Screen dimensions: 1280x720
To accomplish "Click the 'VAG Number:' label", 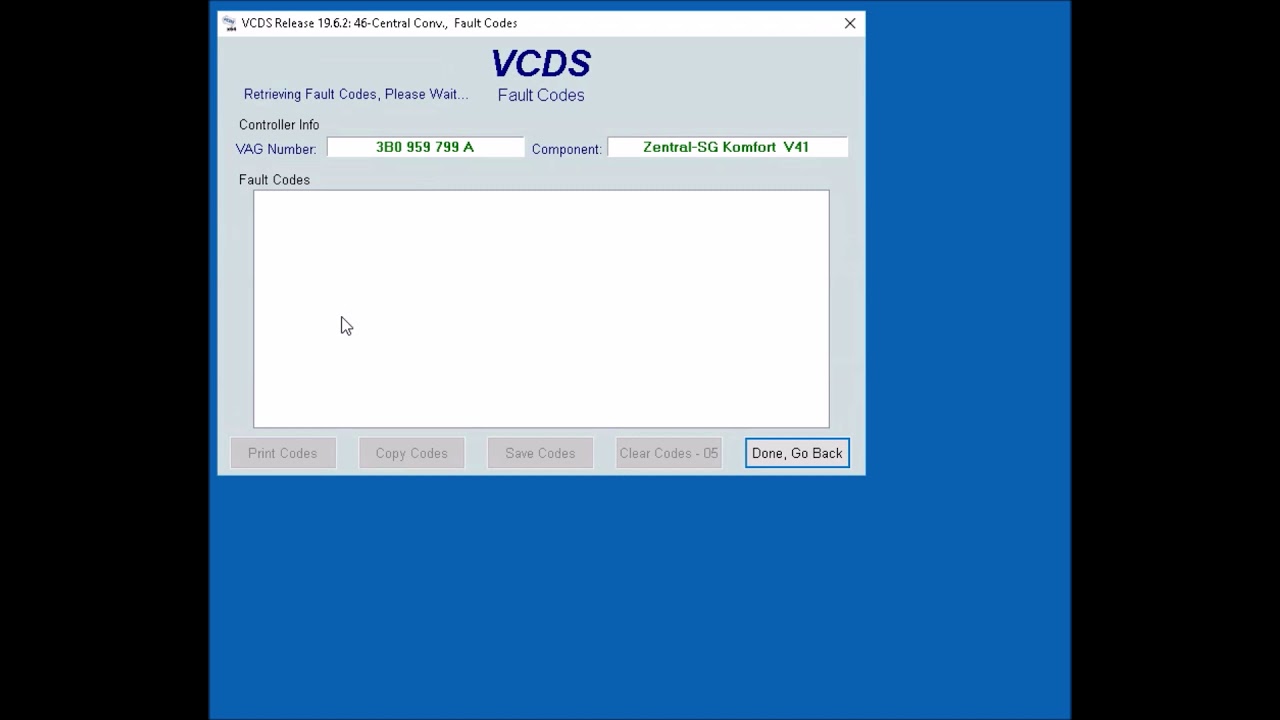I will tap(276, 149).
